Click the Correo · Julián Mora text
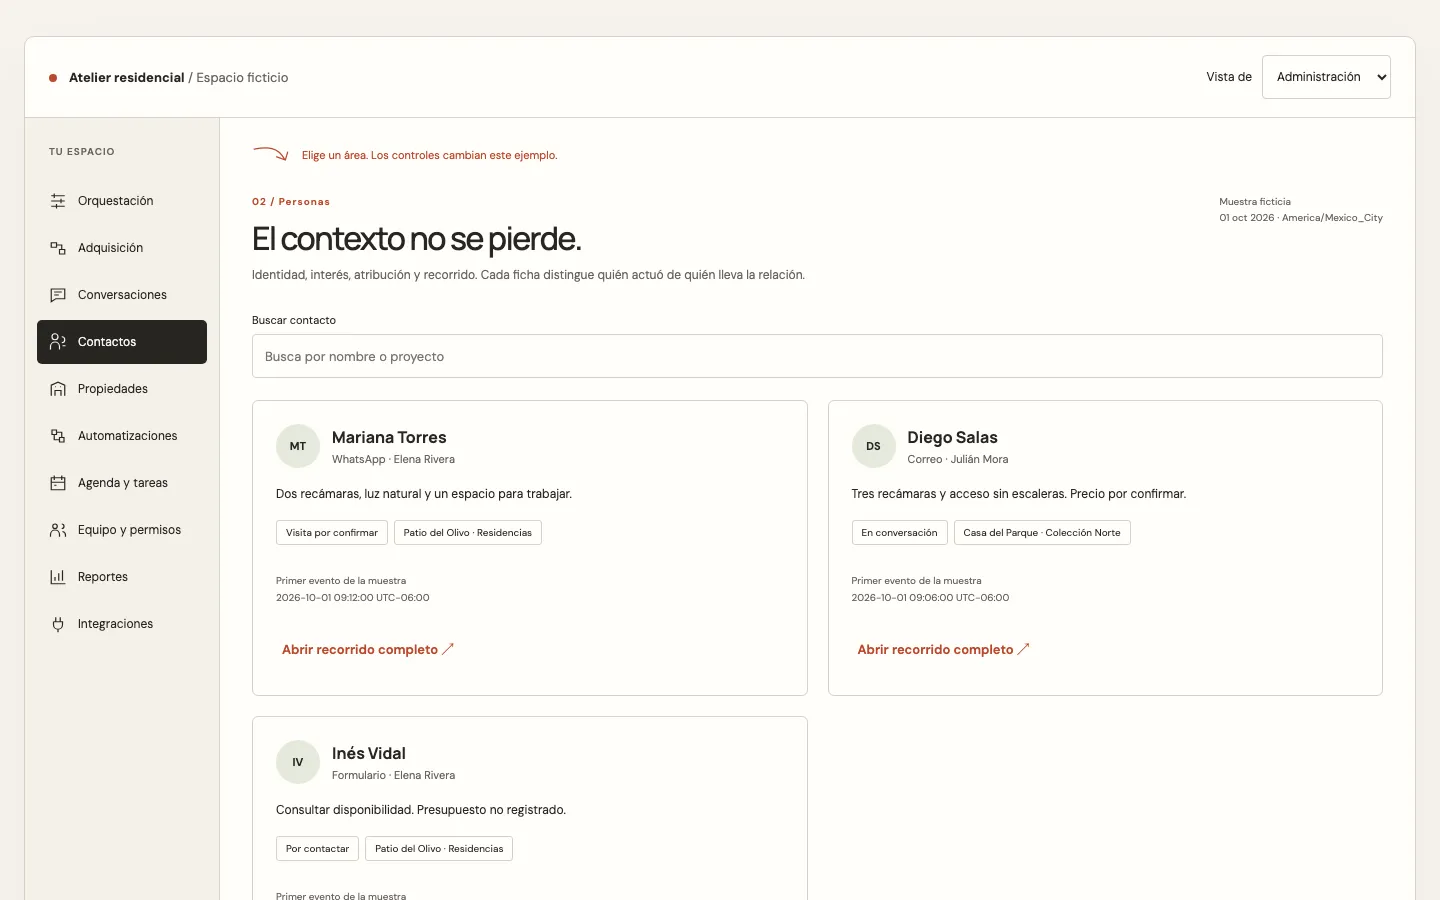This screenshot has height=900, width=1440. pos(957,460)
